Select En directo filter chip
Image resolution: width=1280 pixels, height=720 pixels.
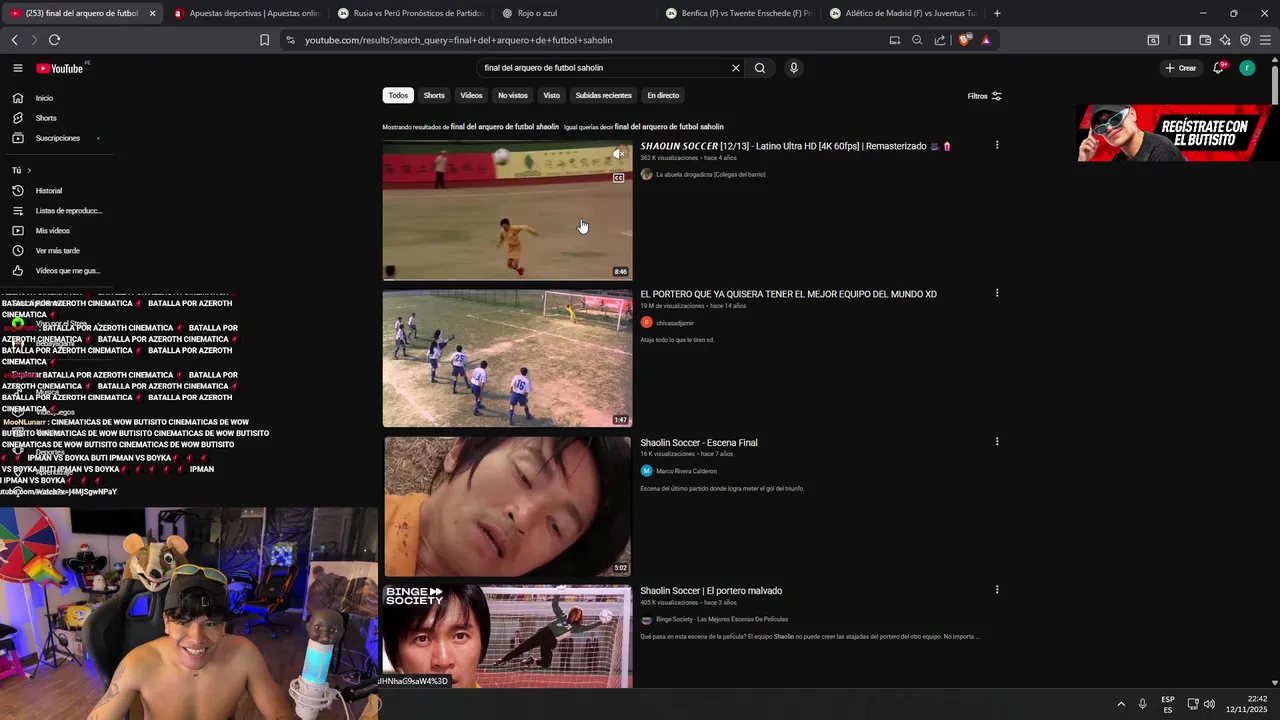[x=663, y=95]
